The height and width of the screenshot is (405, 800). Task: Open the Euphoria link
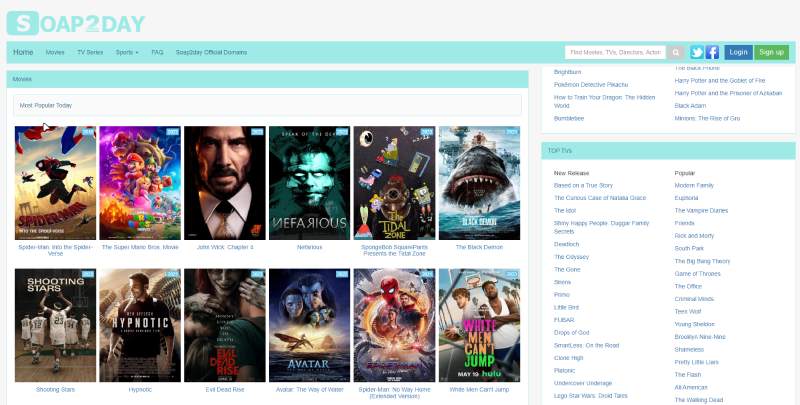686,198
